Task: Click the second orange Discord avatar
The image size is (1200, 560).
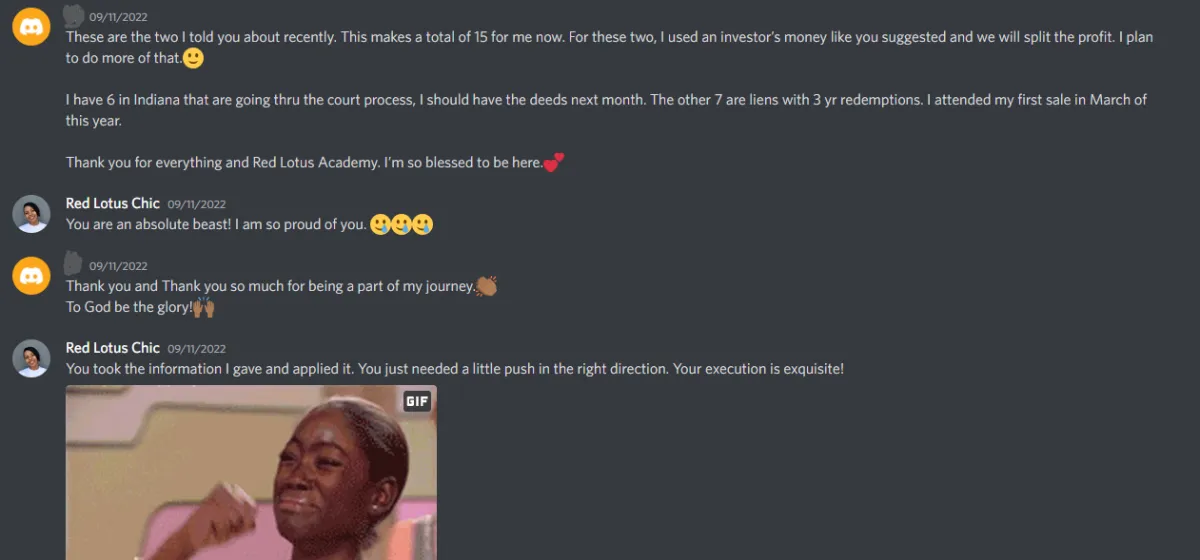Action: coord(32,275)
